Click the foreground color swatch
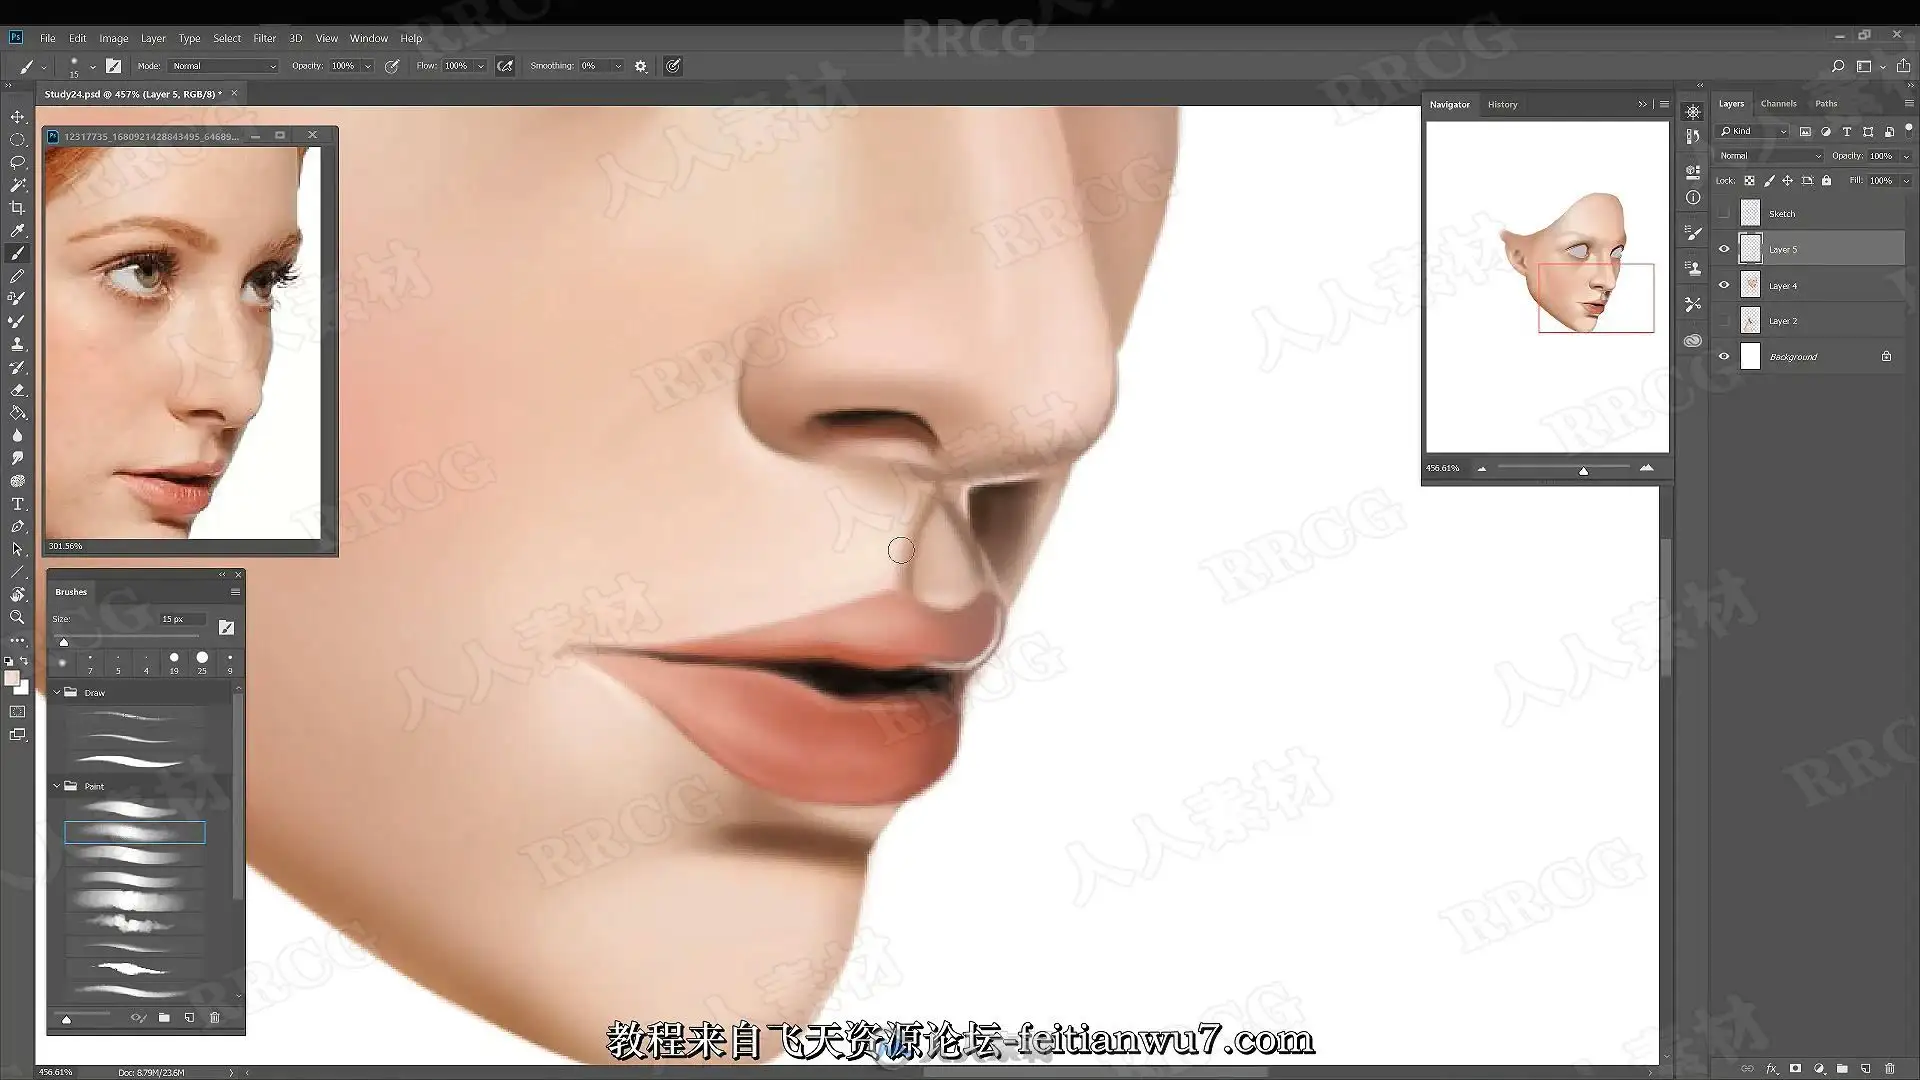The height and width of the screenshot is (1080, 1920). click(x=12, y=679)
